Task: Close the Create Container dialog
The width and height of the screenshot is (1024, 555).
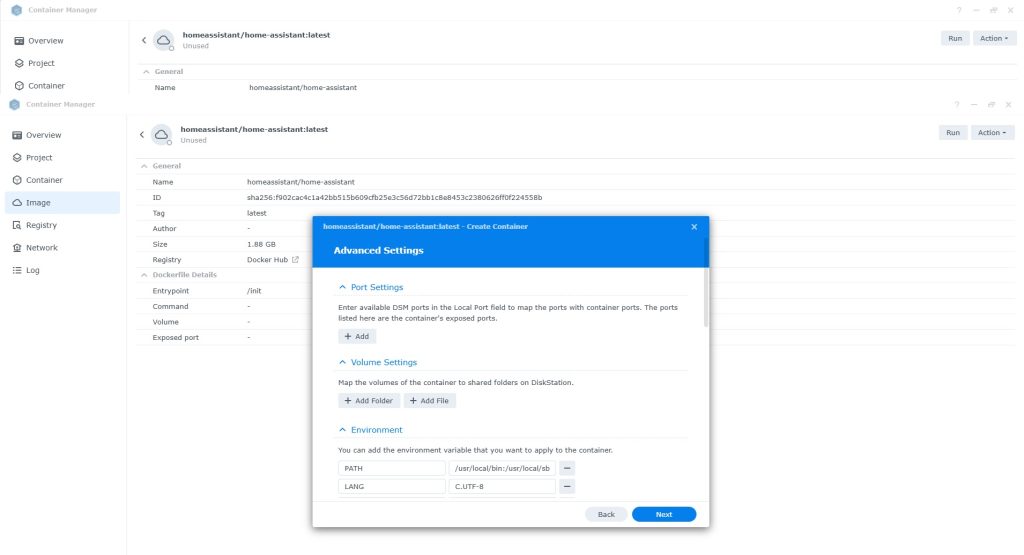Action: tap(694, 227)
